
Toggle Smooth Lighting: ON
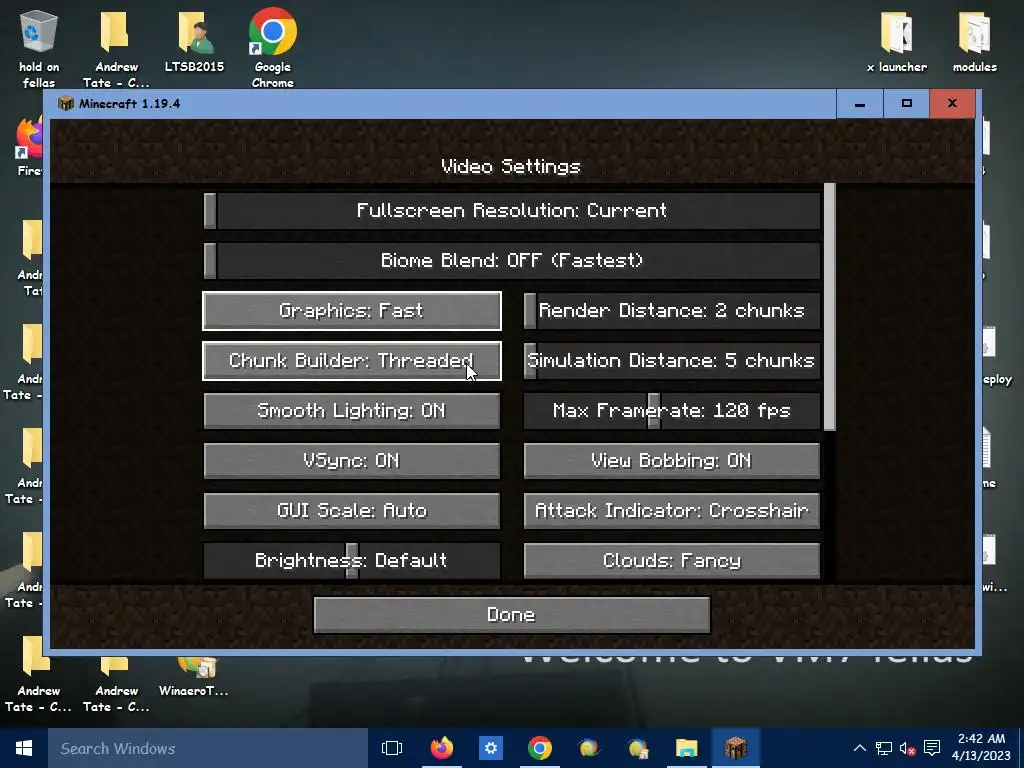click(x=352, y=411)
